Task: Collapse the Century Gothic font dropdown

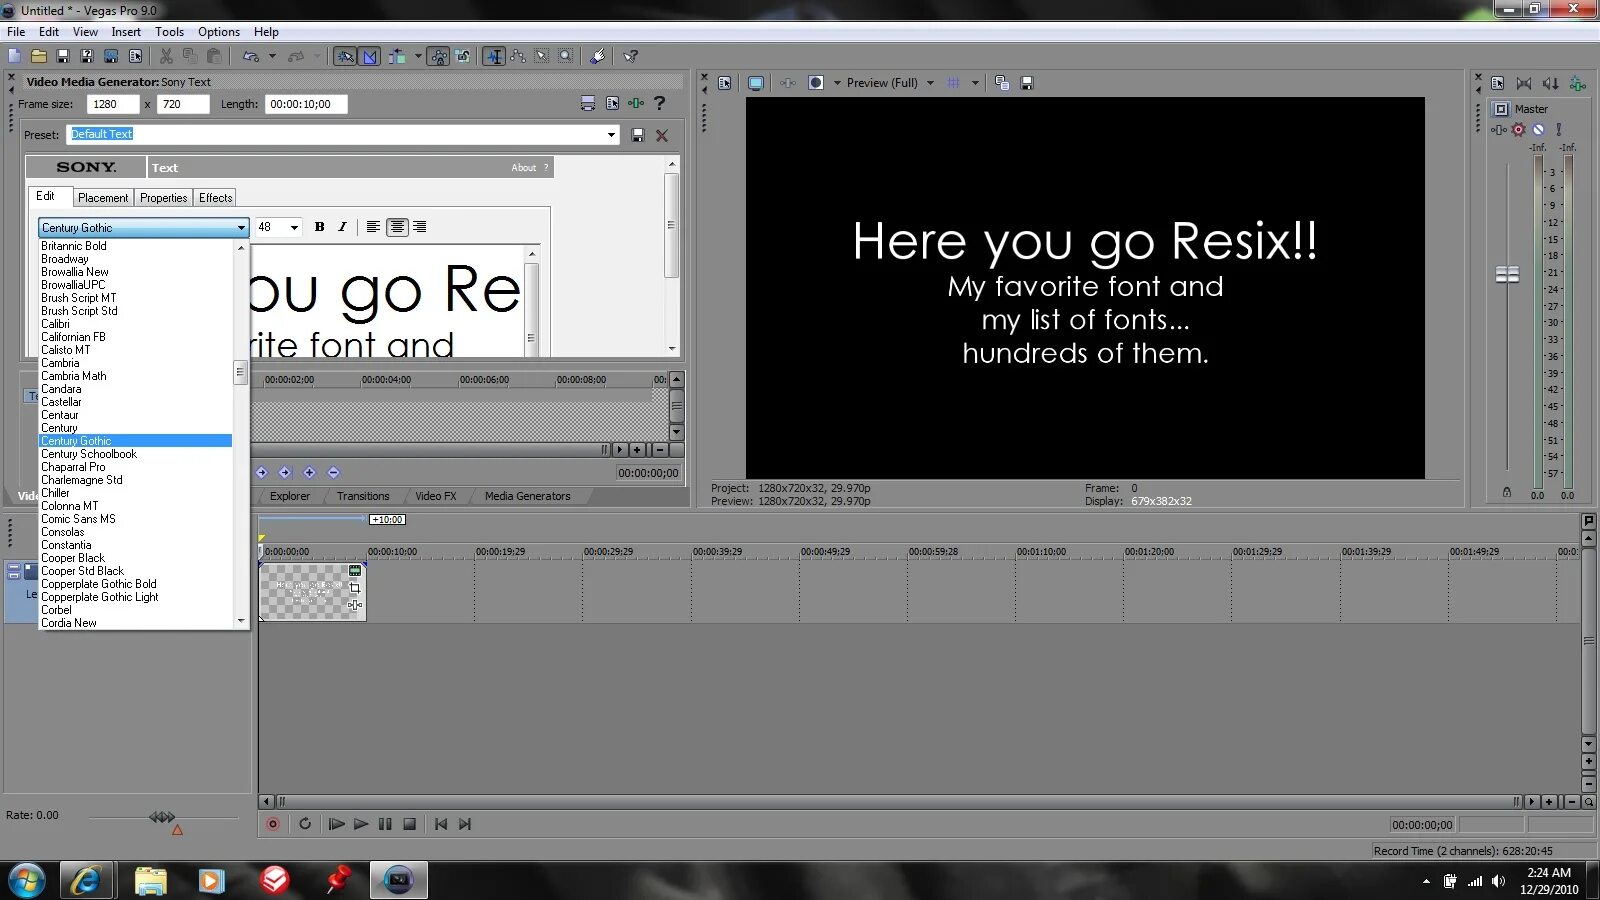Action: click(x=241, y=228)
